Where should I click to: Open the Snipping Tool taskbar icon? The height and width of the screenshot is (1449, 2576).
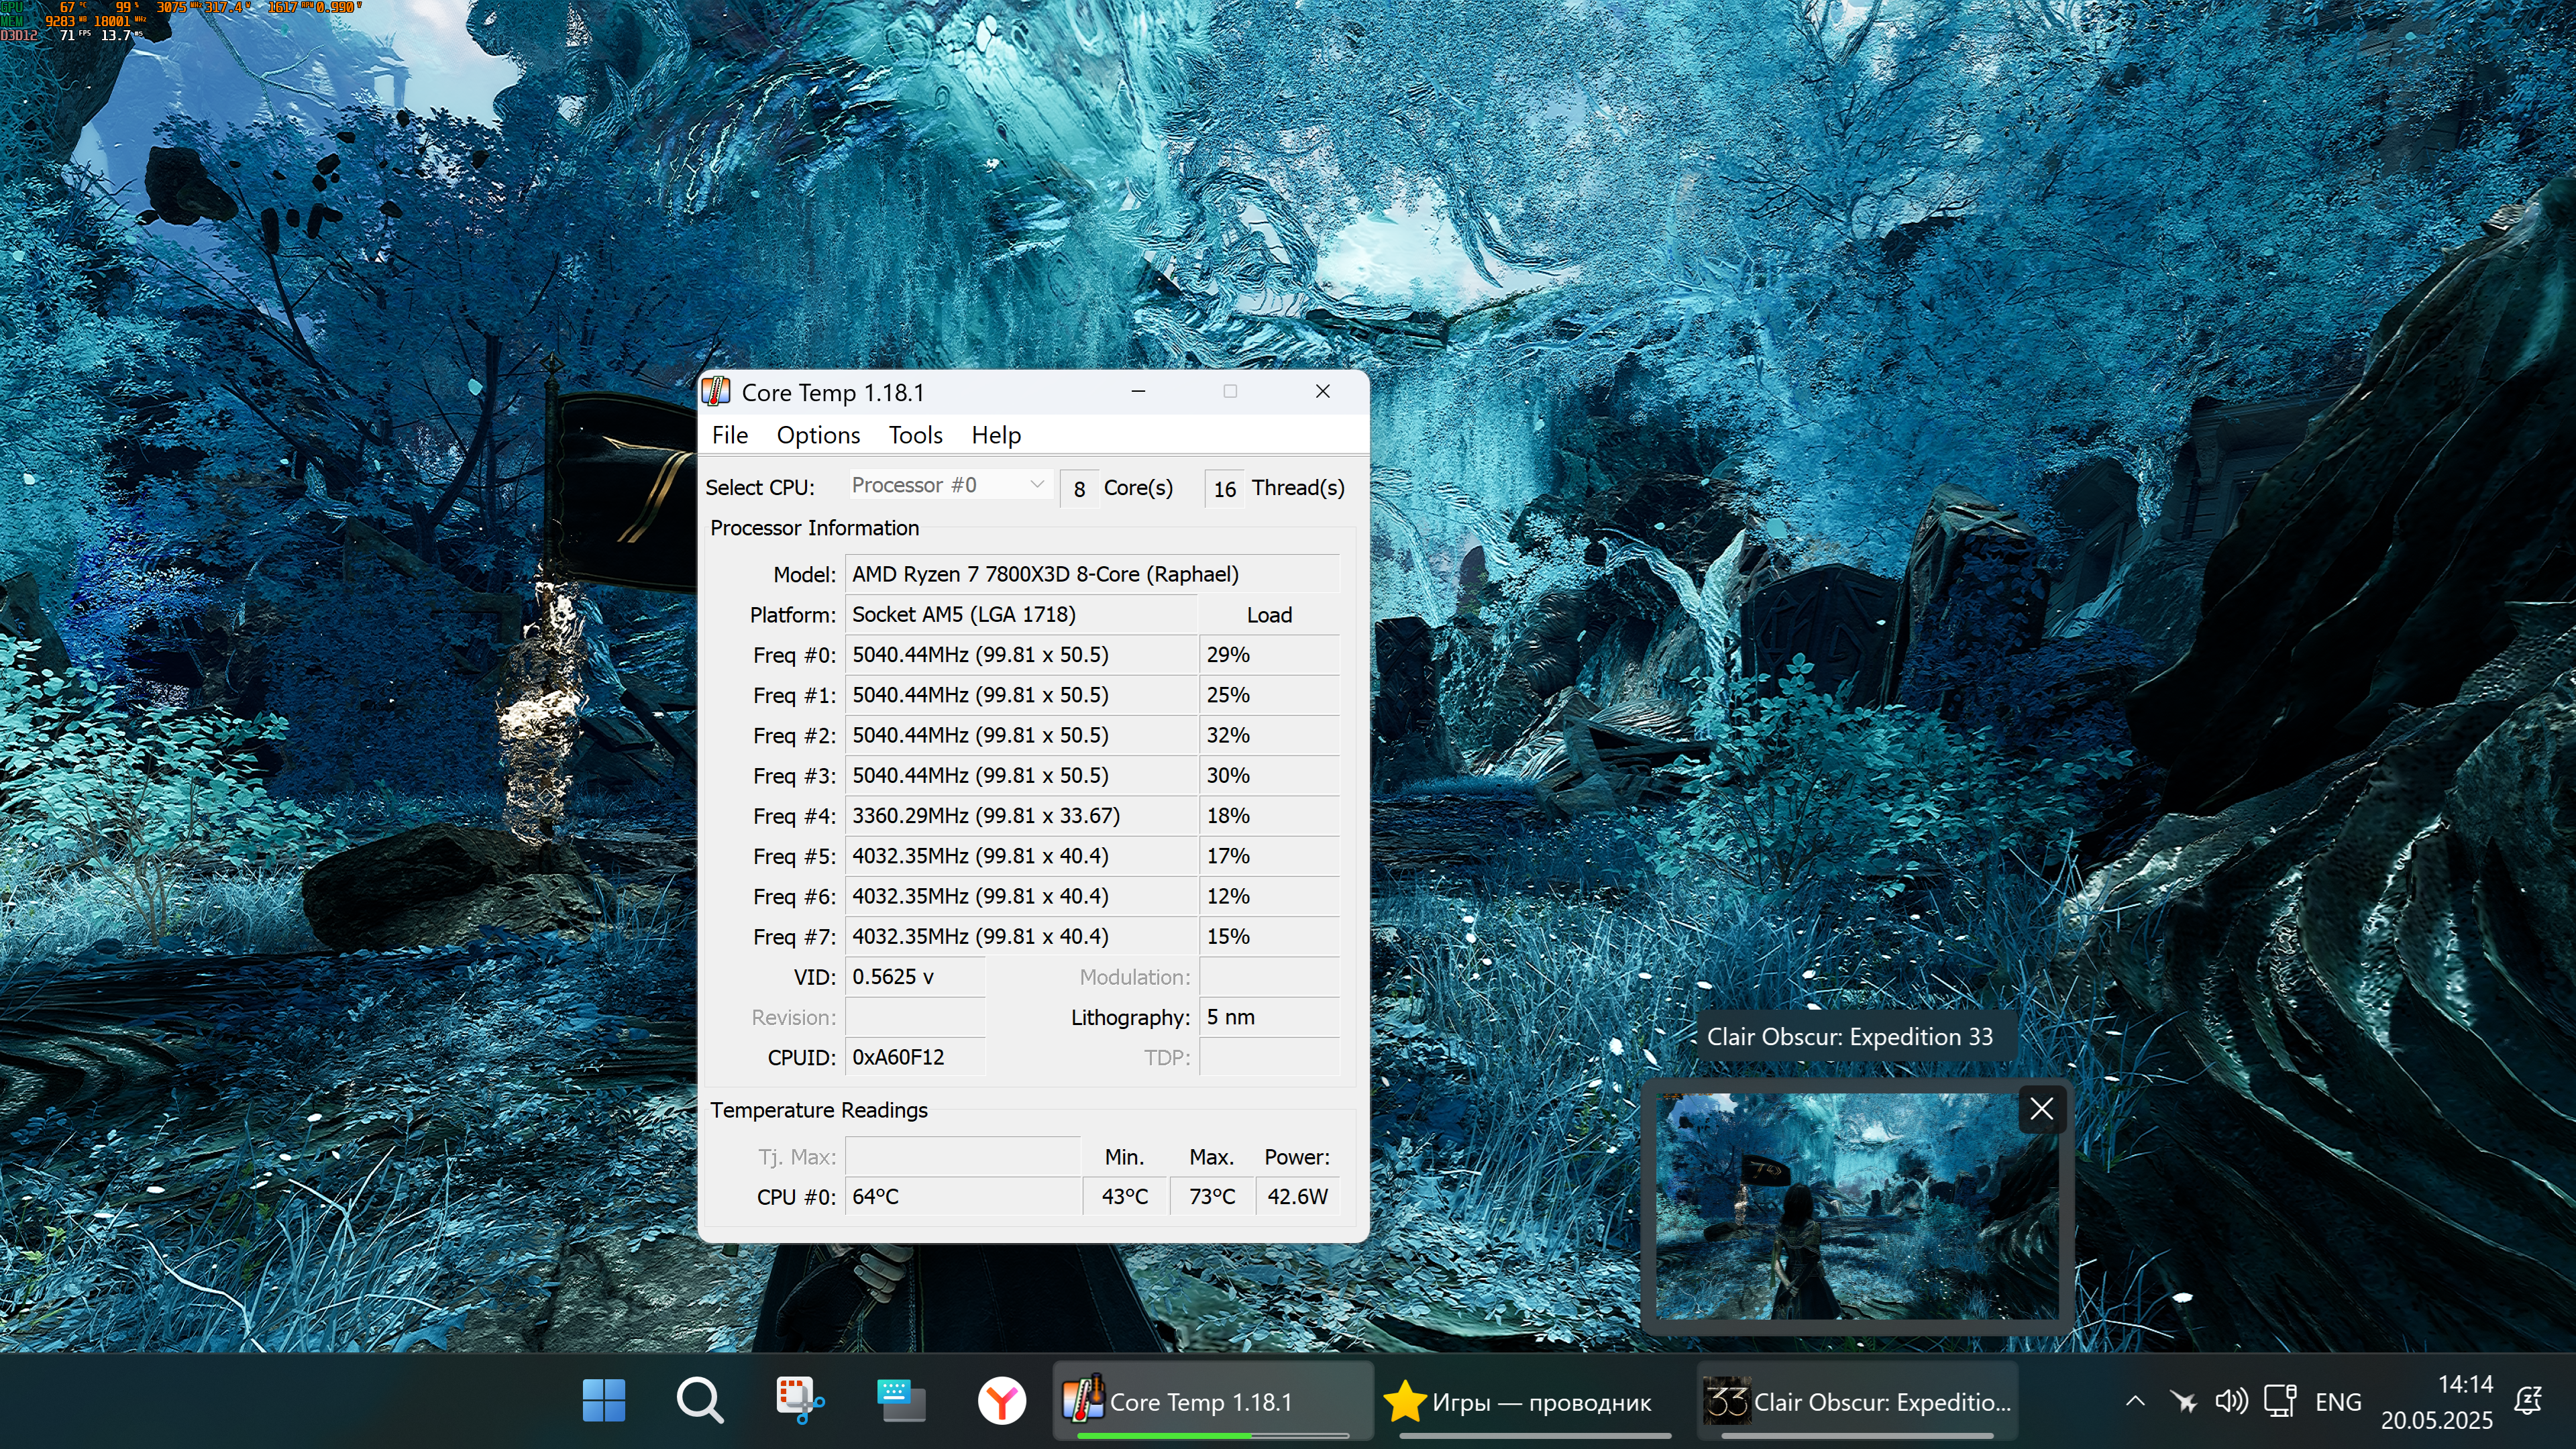[800, 1401]
